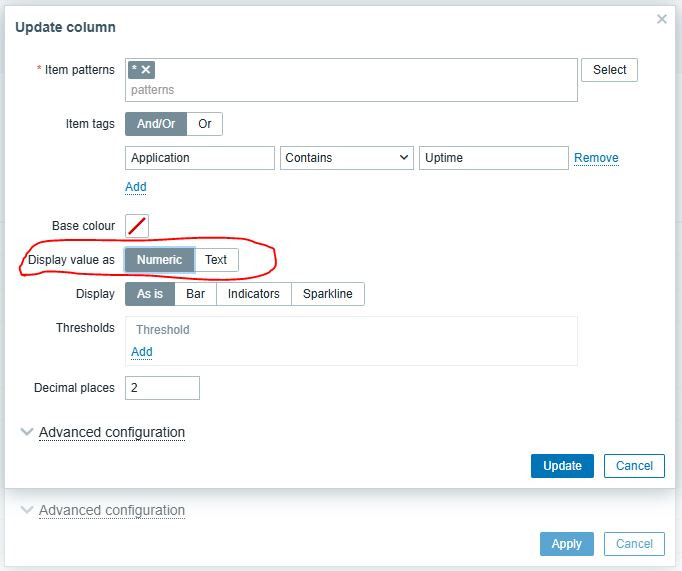Click the Decimal places input field
The width and height of the screenshot is (682, 571).
point(162,388)
